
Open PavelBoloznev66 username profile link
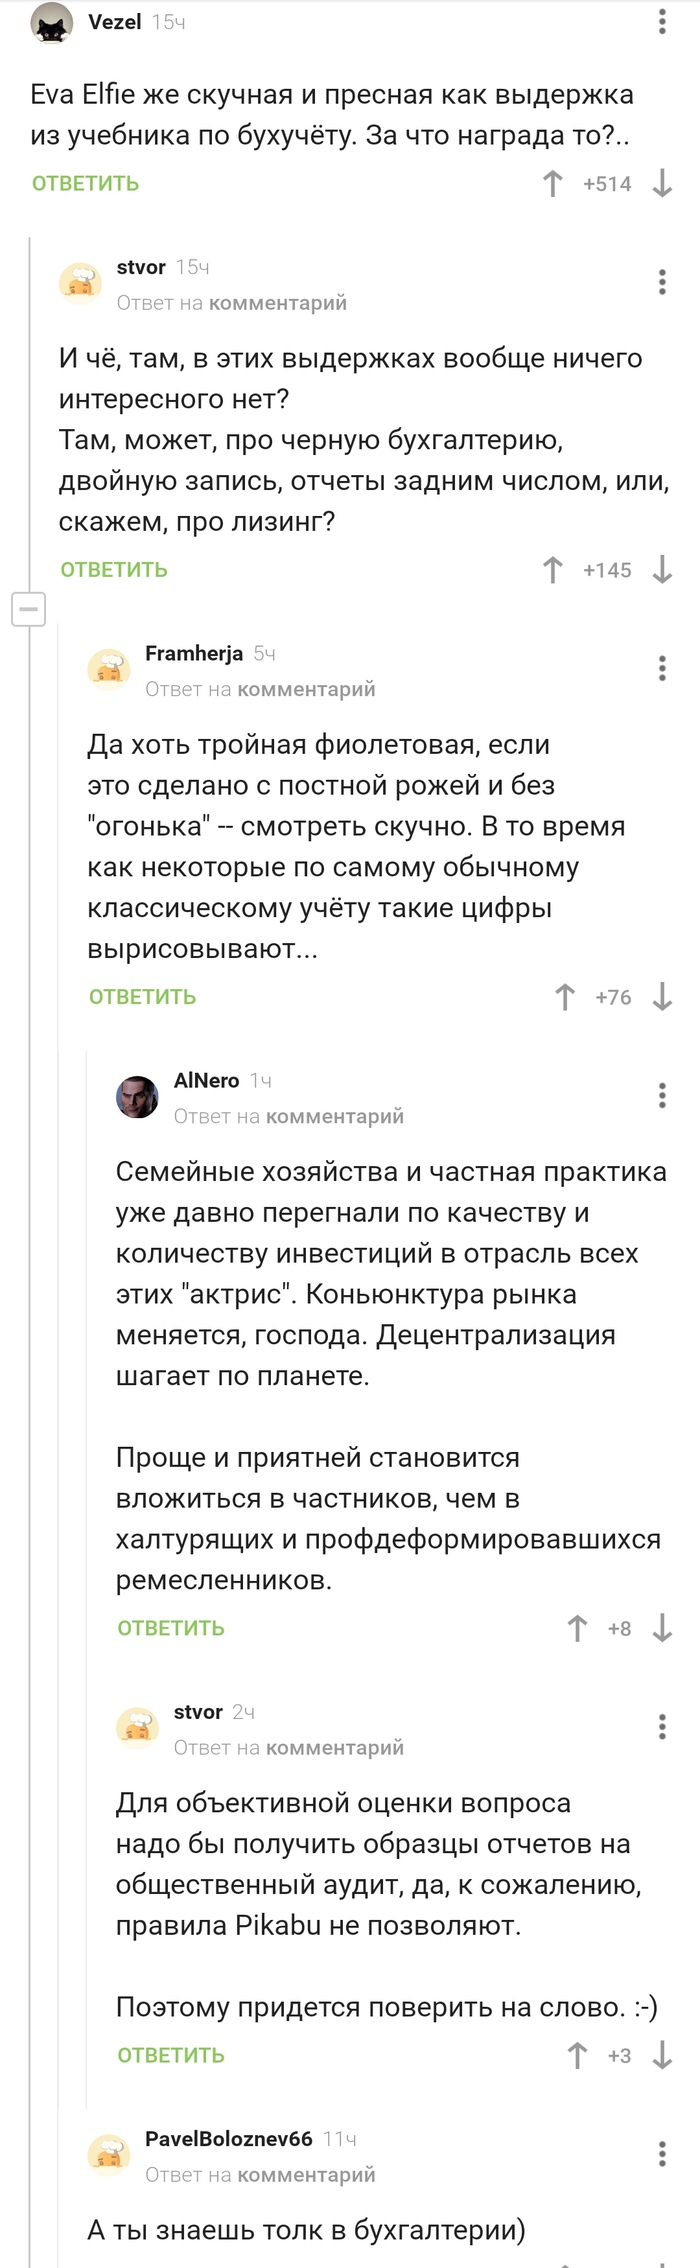(x=229, y=2138)
